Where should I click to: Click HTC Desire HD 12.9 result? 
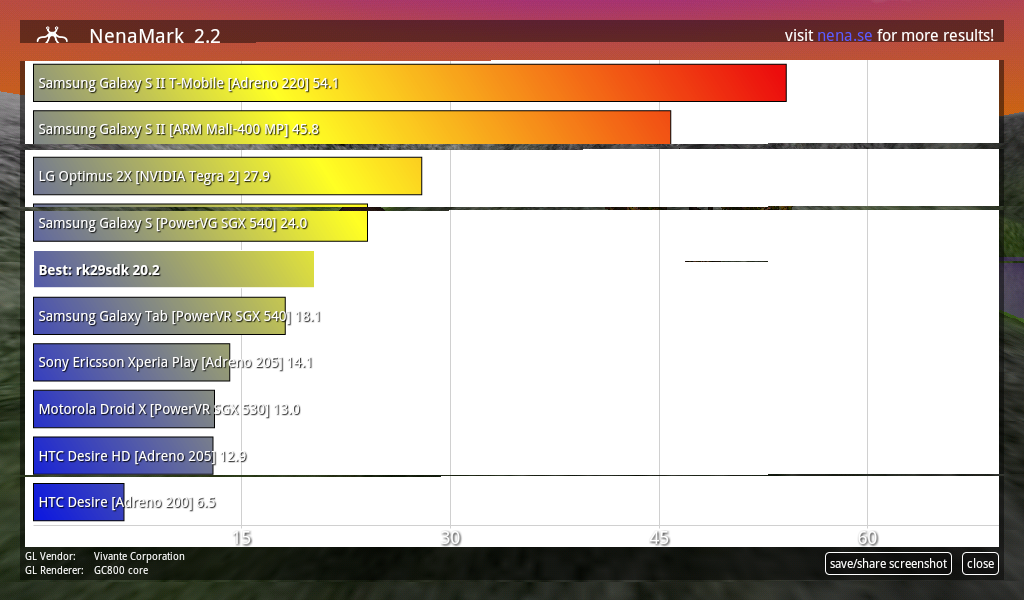pos(123,456)
